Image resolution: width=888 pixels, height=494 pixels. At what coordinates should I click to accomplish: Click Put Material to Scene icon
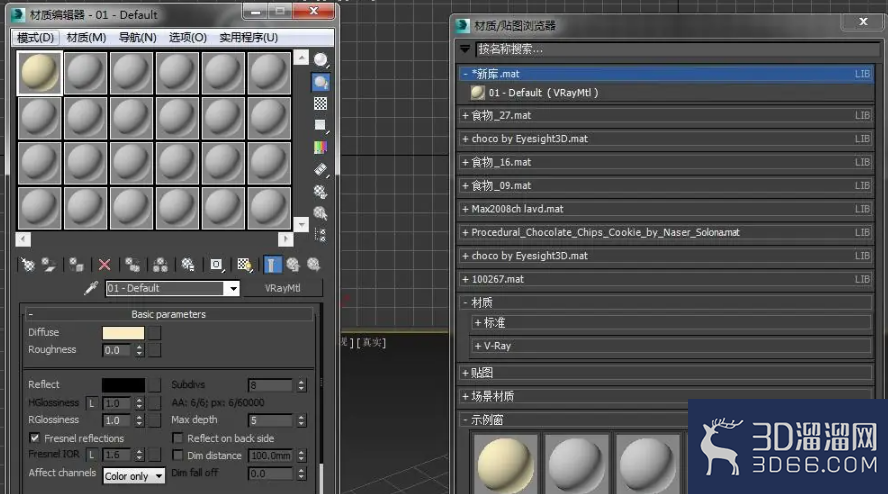(x=49, y=265)
